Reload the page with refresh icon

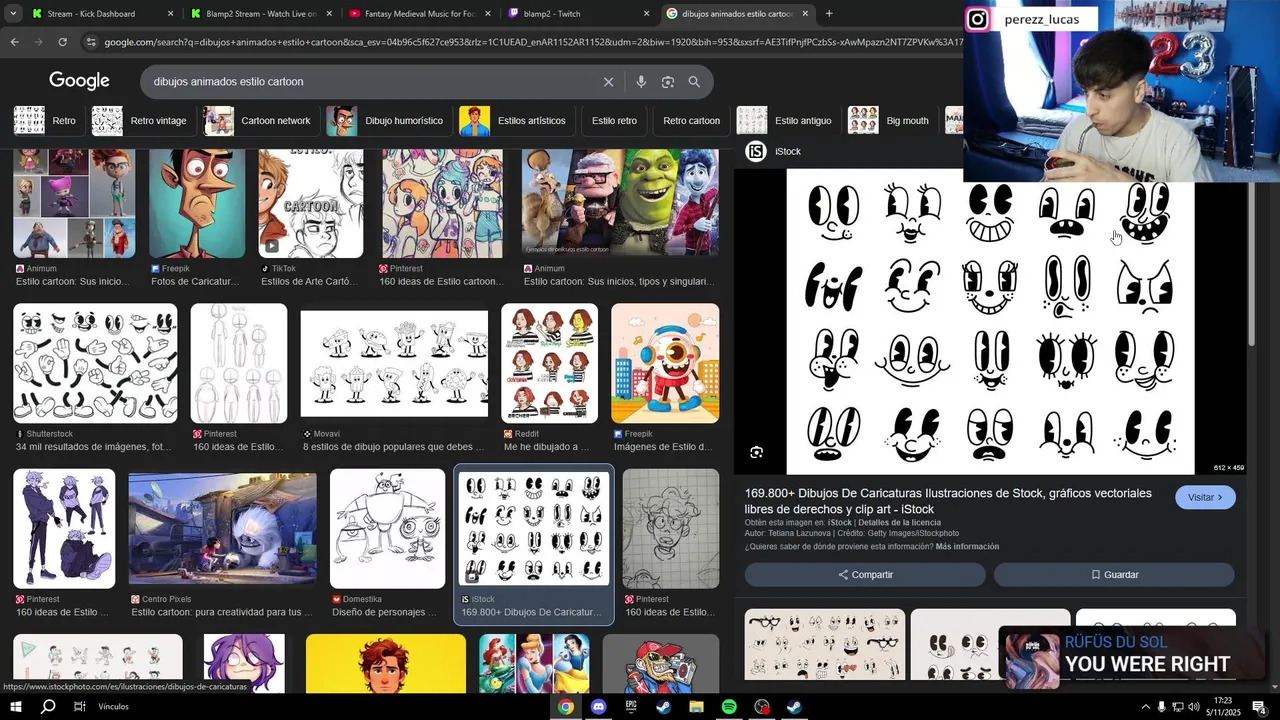(x=62, y=42)
